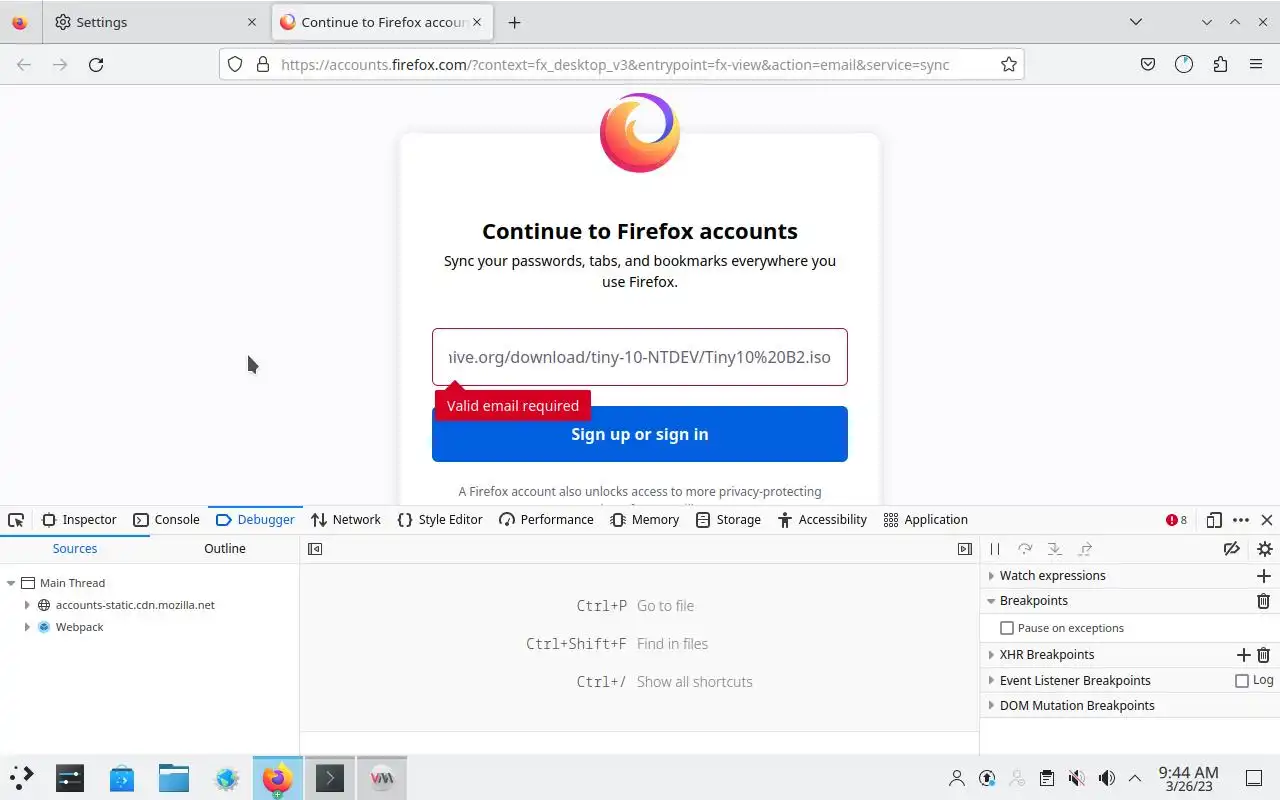1280x800 pixels.
Task: Open the Application panel
Action: (926, 520)
